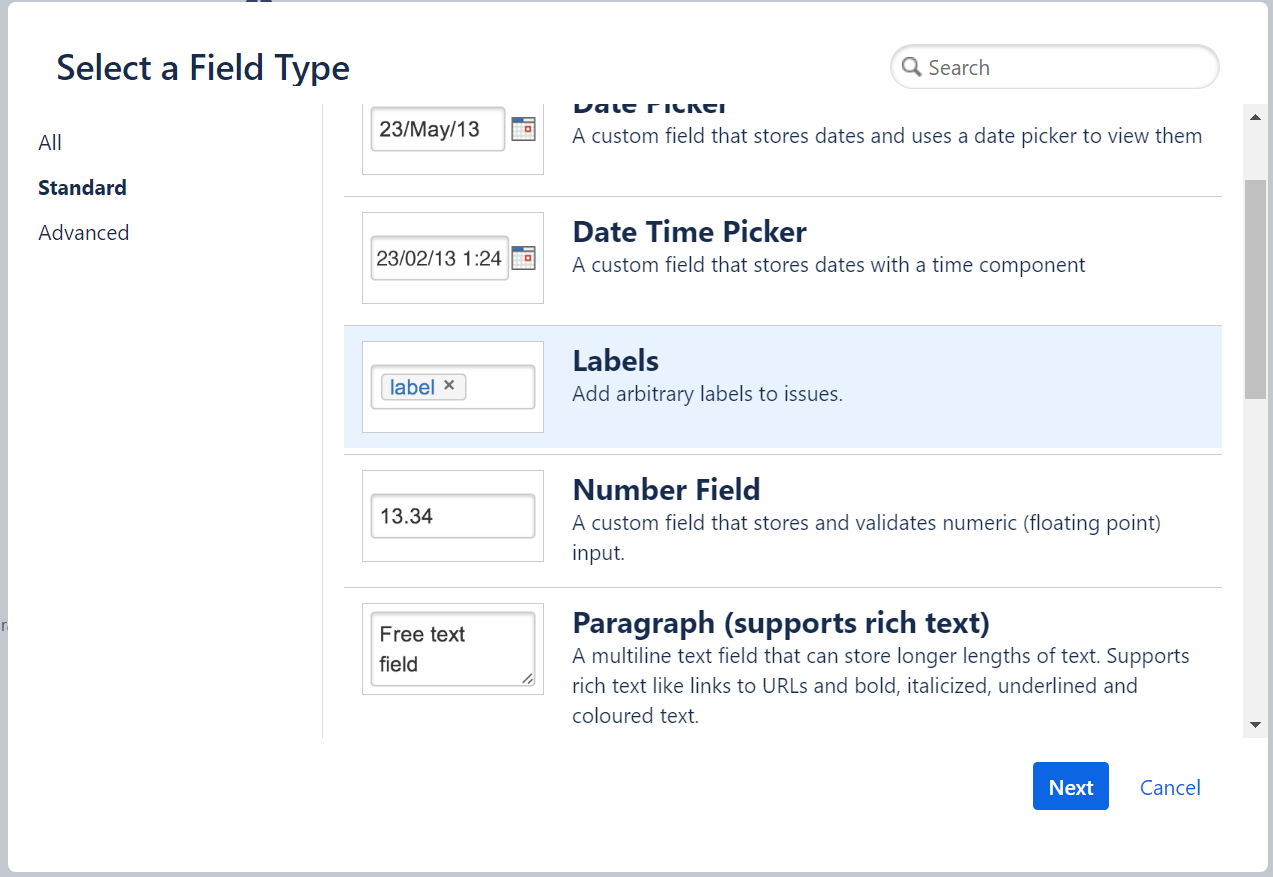This screenshot has height=877, width=1273.
Task: Click the calendar icon in the Date Picker preview
Action: click(522, 129)
